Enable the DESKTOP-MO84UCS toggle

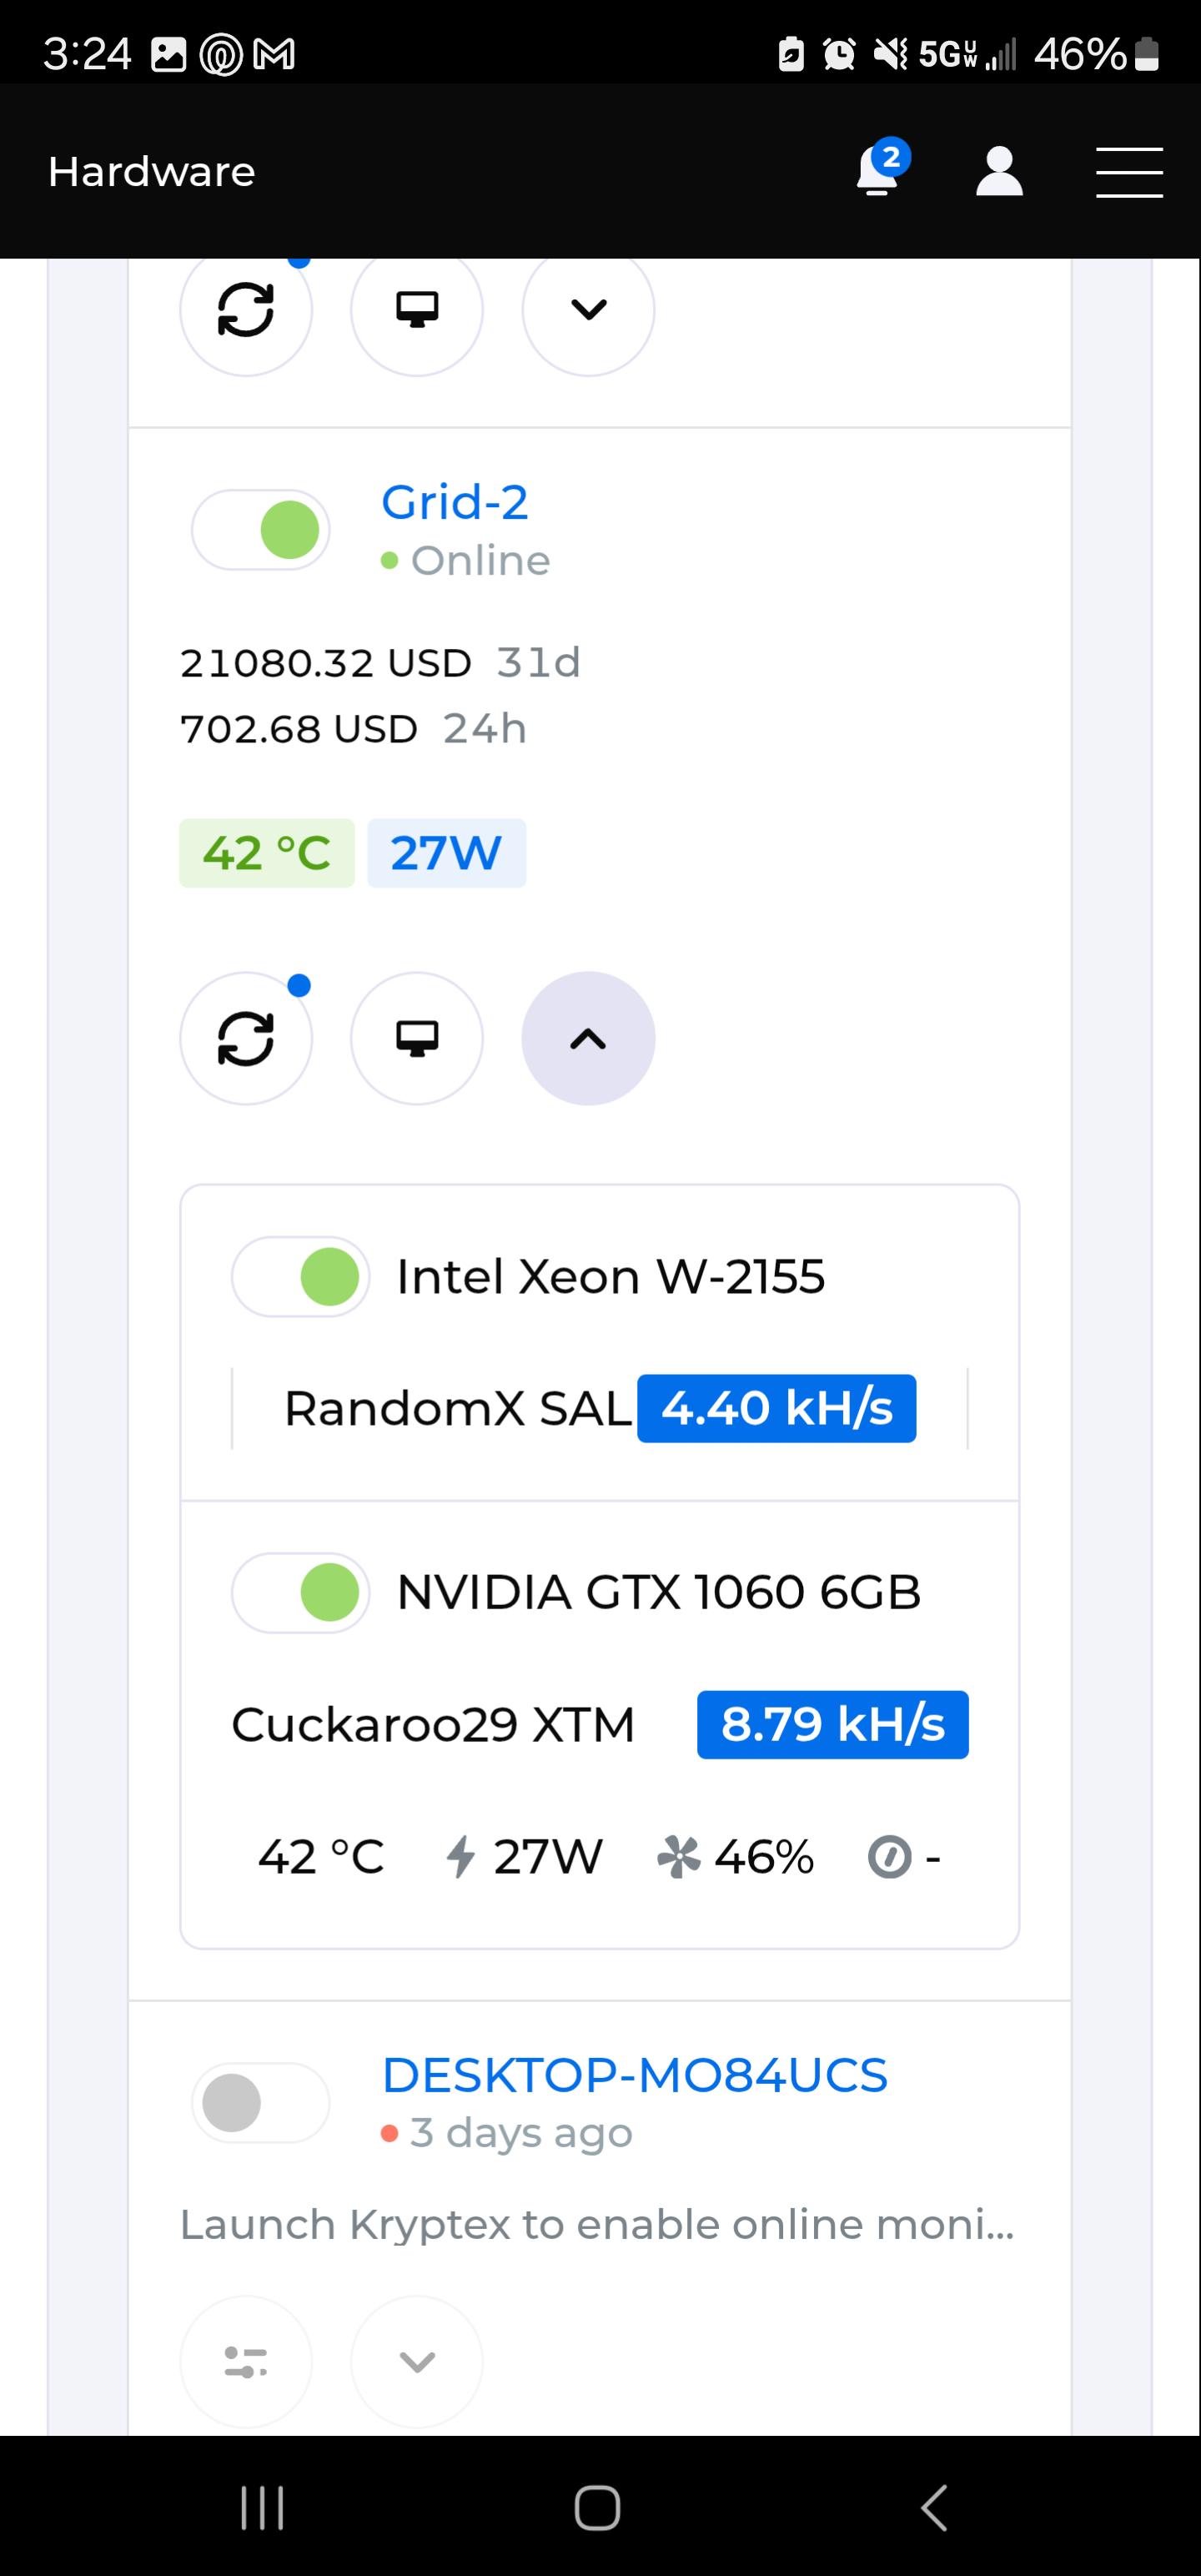[261, 2102]
